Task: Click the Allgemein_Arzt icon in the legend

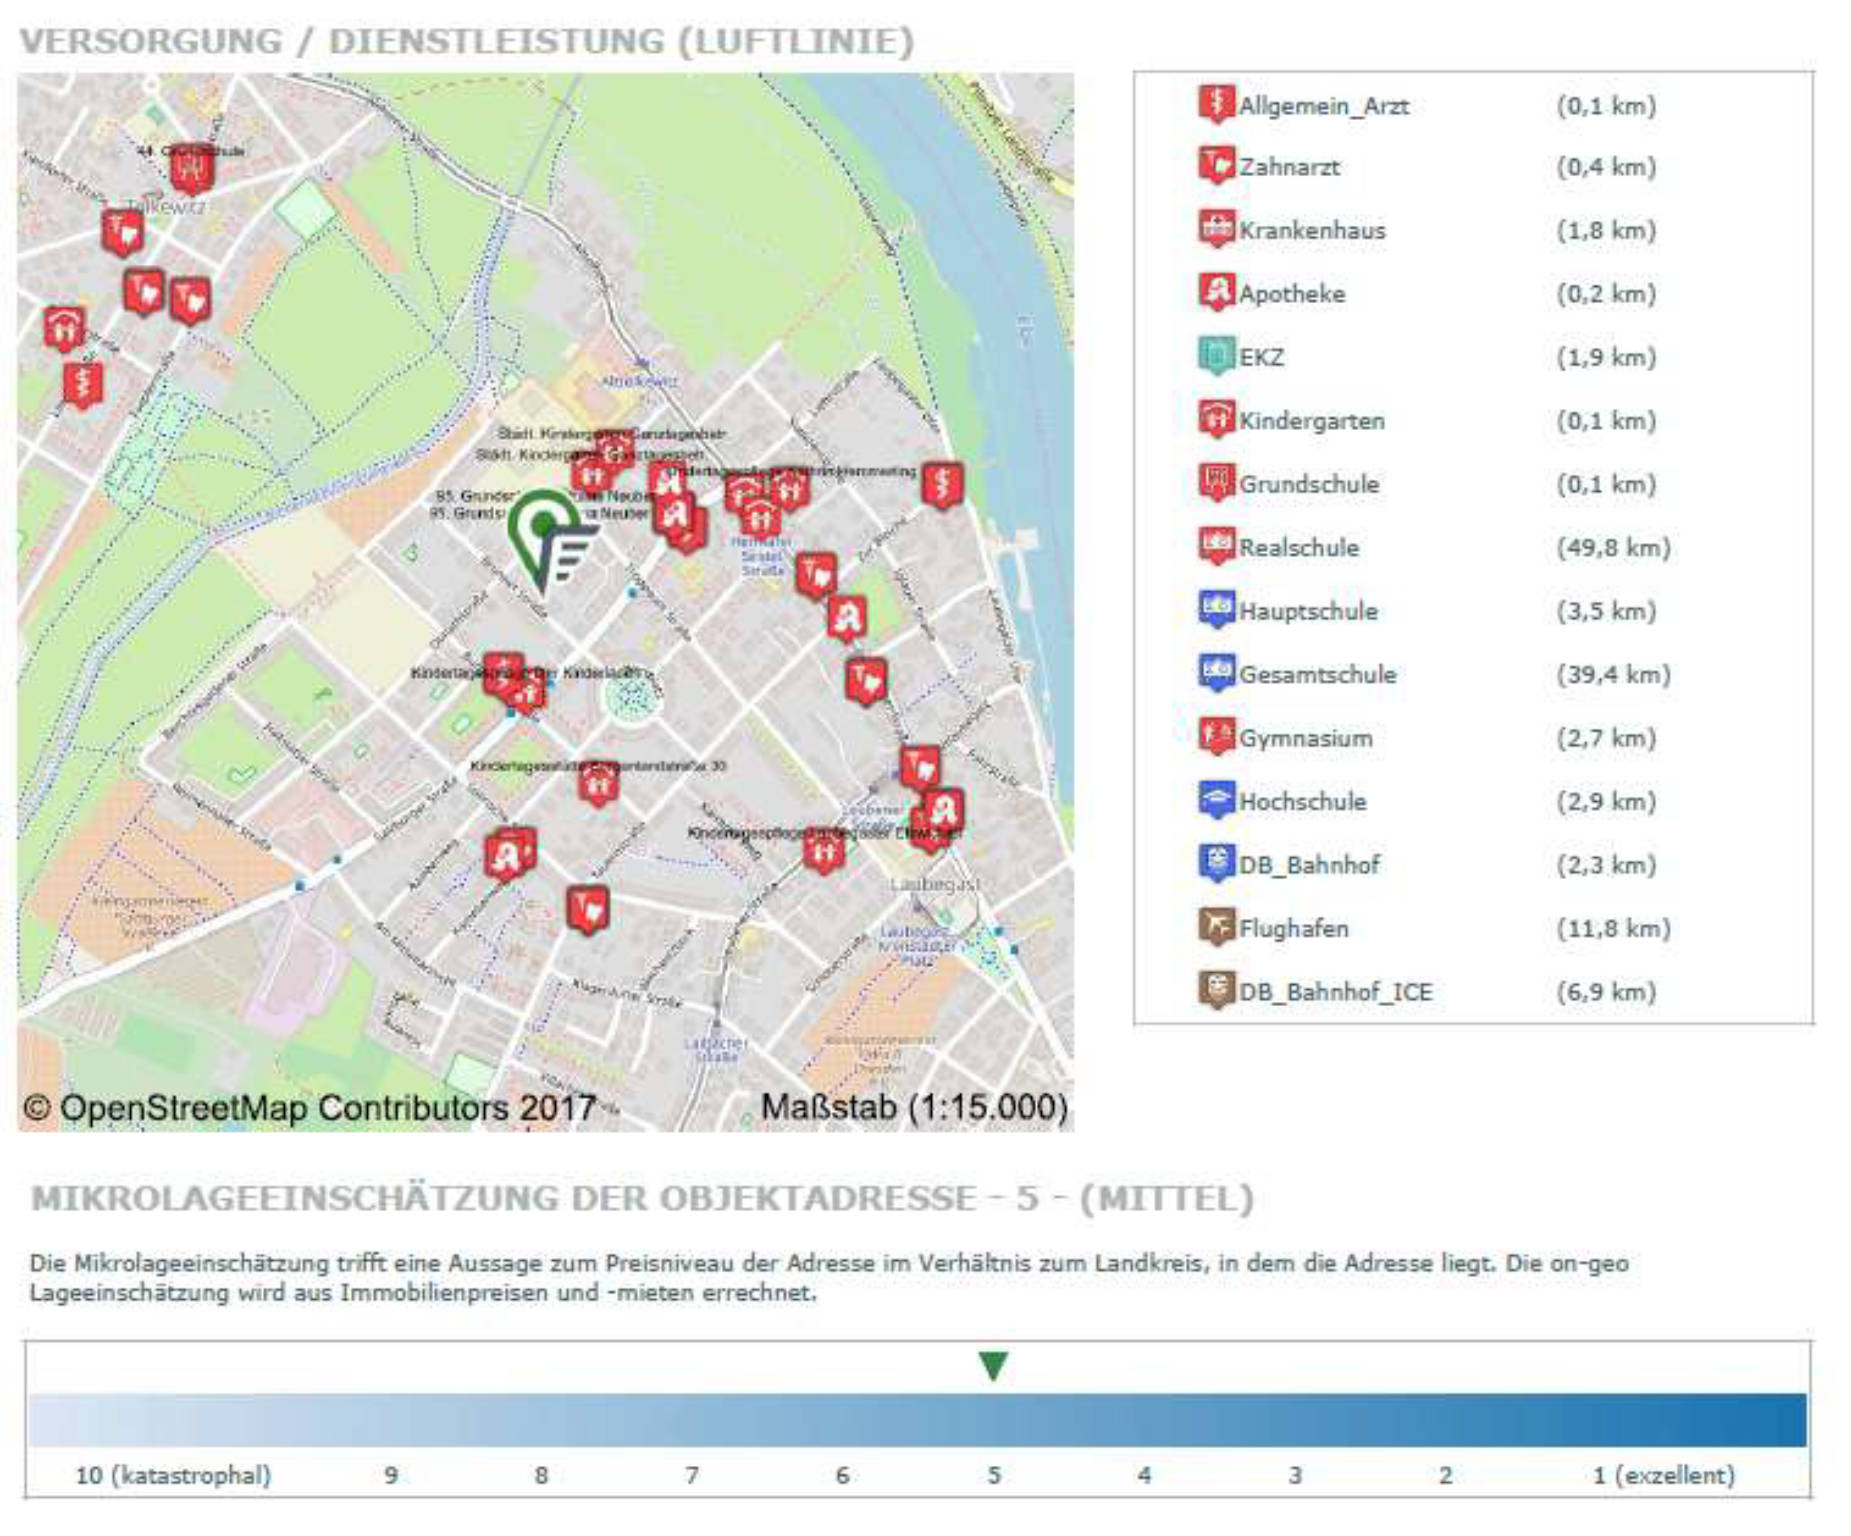Action: tap(1216, 103)
